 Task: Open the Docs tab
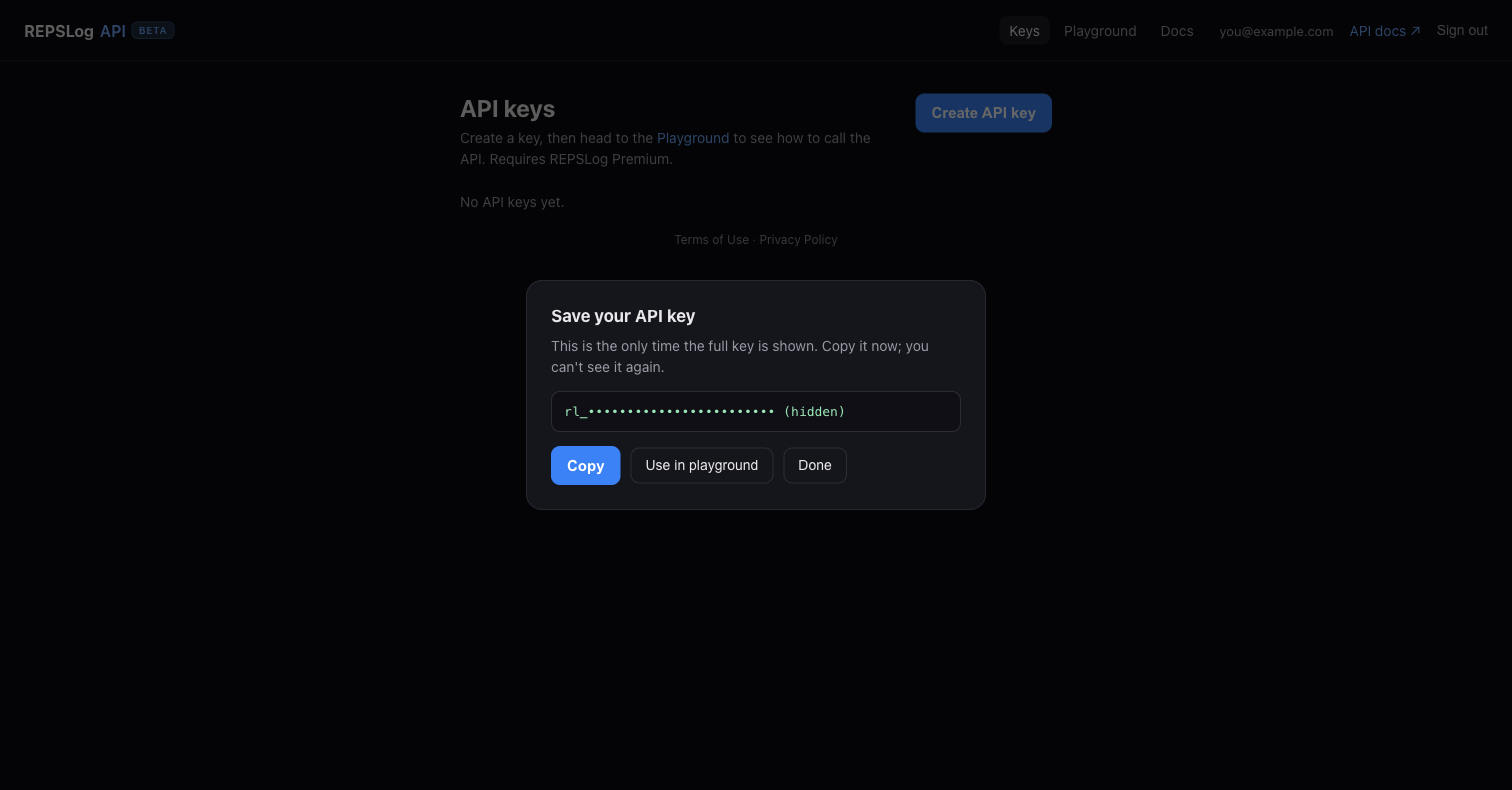click(x=1177, y=31)
